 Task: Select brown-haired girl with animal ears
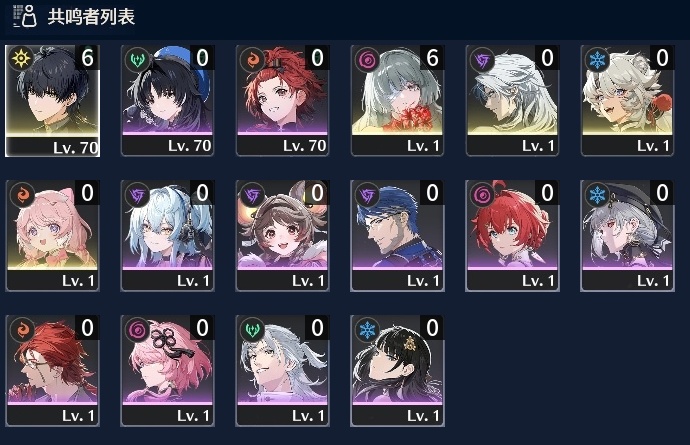pos(282,235)
